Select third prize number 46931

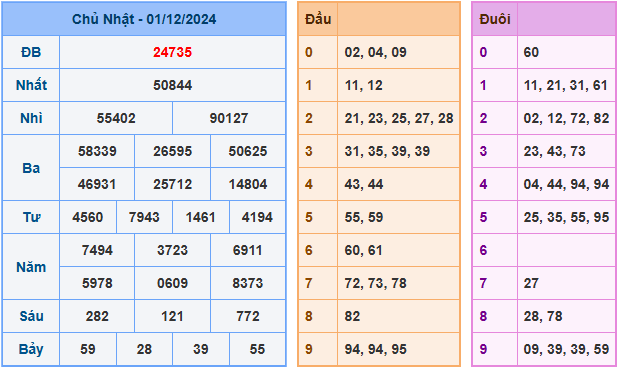[97, 184]
